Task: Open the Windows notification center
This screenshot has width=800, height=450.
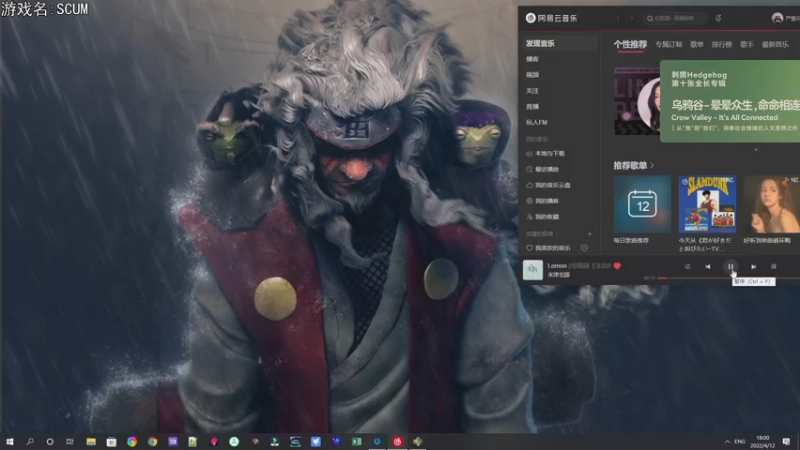Action: pos(786,441)
